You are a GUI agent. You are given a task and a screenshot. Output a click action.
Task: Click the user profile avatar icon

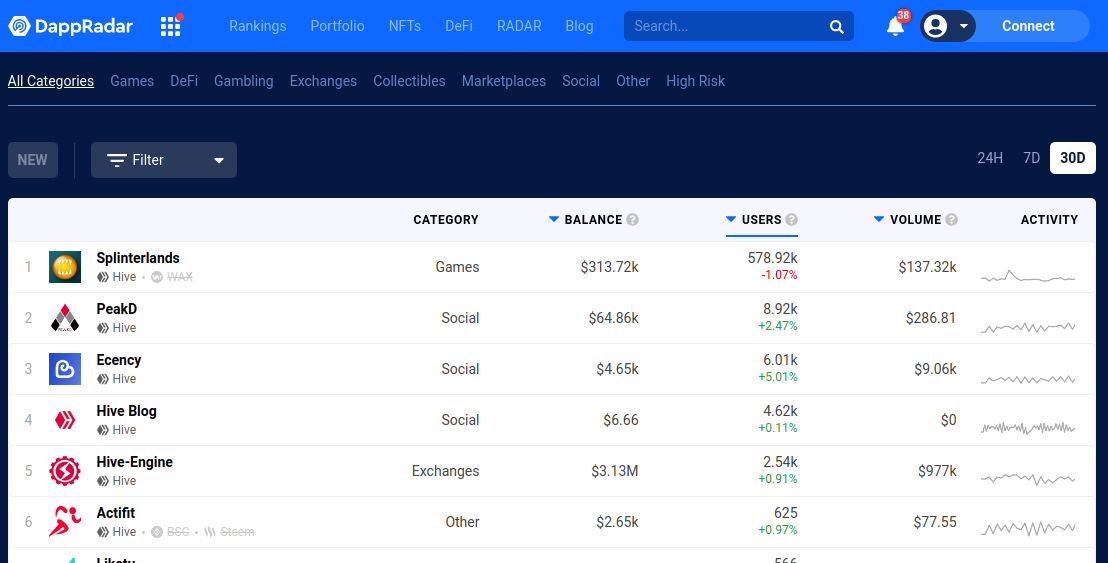(936, 26)
